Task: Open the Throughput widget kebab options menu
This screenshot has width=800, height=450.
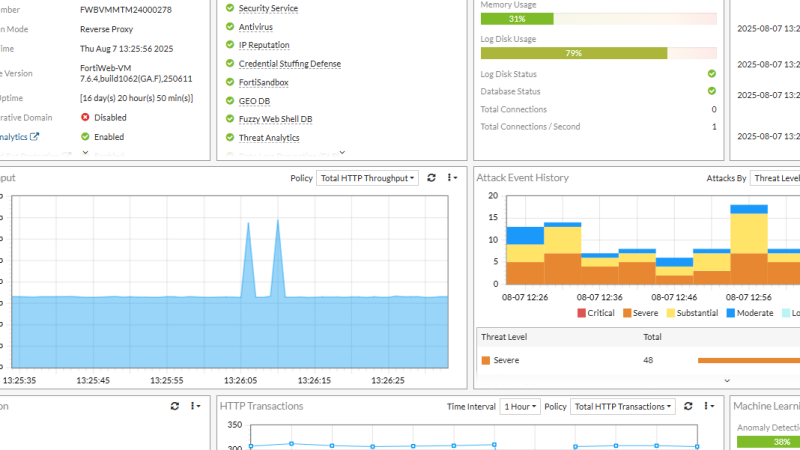Action: [x=452, y=178]
